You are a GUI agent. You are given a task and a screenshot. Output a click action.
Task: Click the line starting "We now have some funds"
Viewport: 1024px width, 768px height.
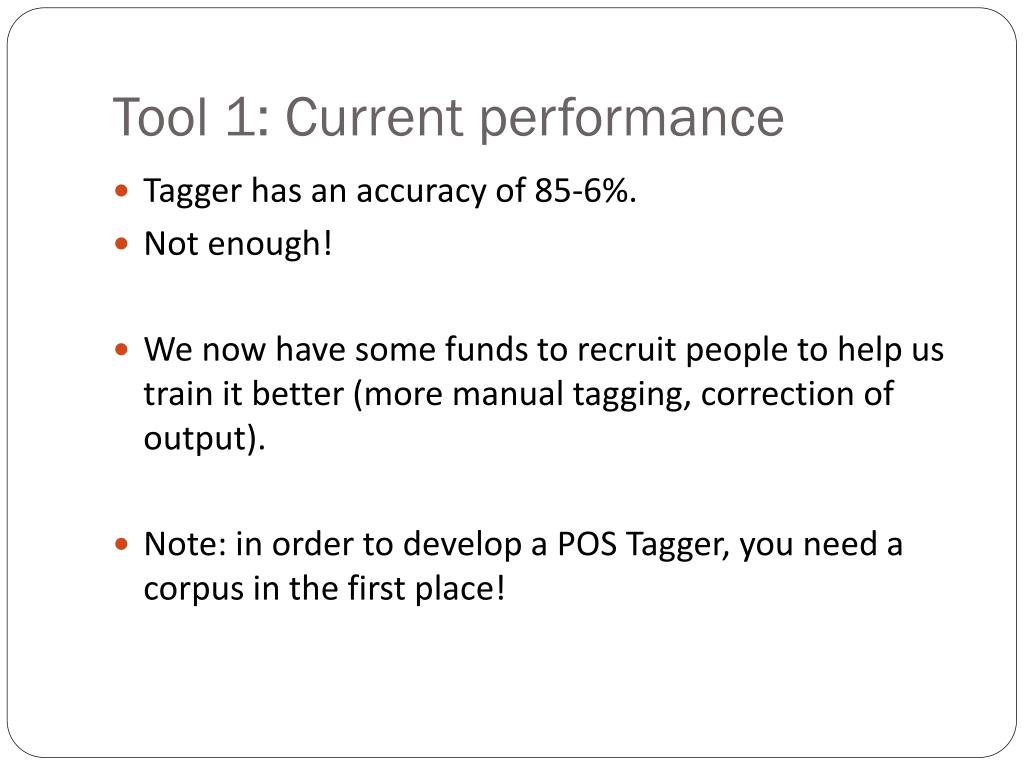click(x=544, y=350)
